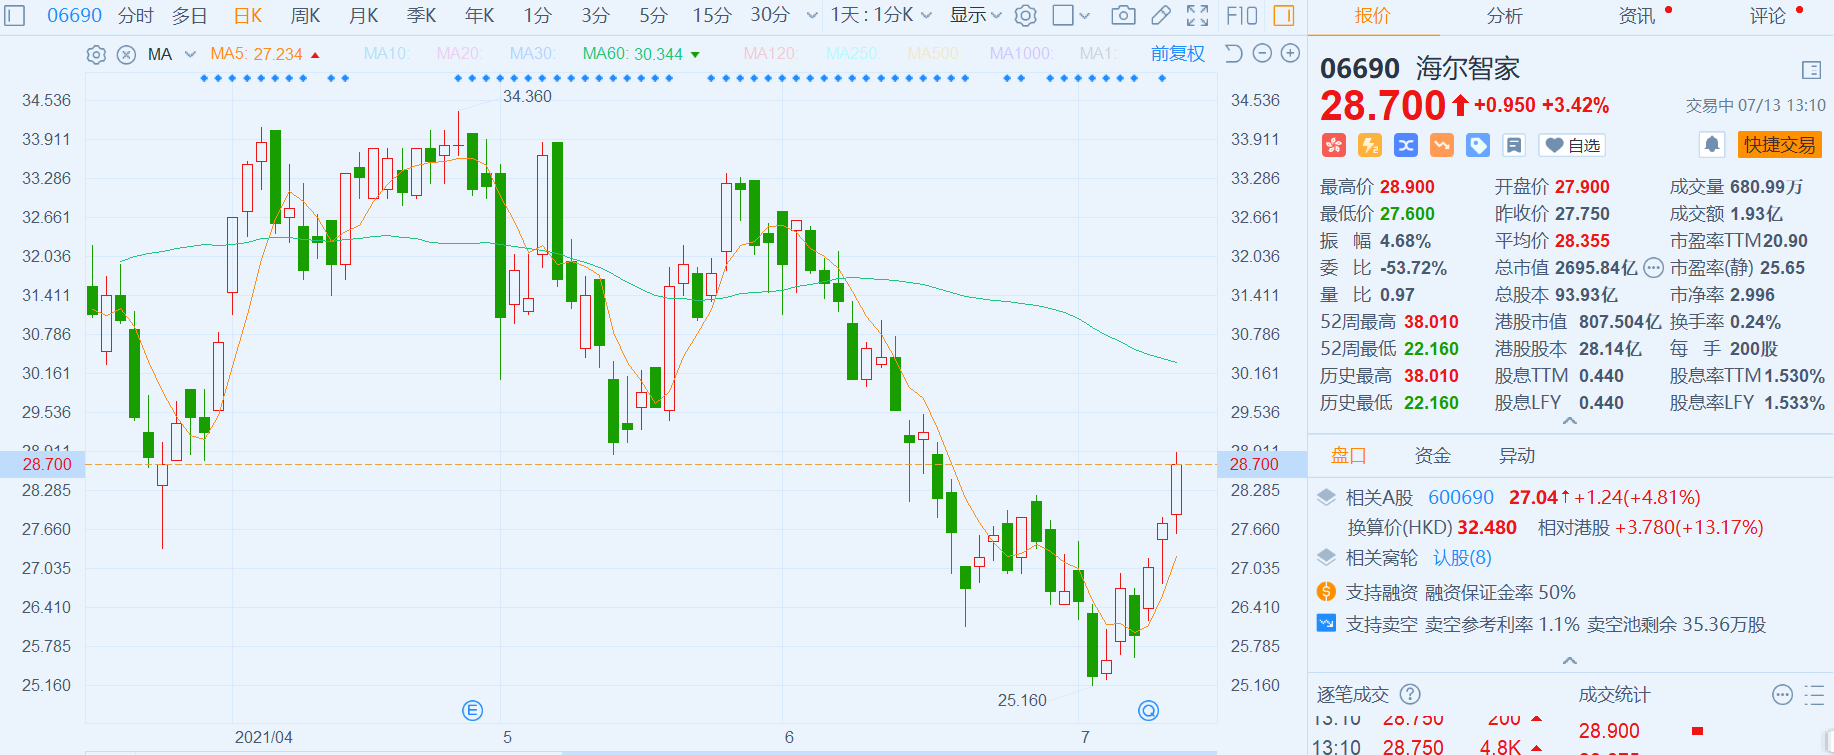The width and height of the screenshot is (1834, 755).
Task: Toggle the MA10 moving average line
Action: 387,54
